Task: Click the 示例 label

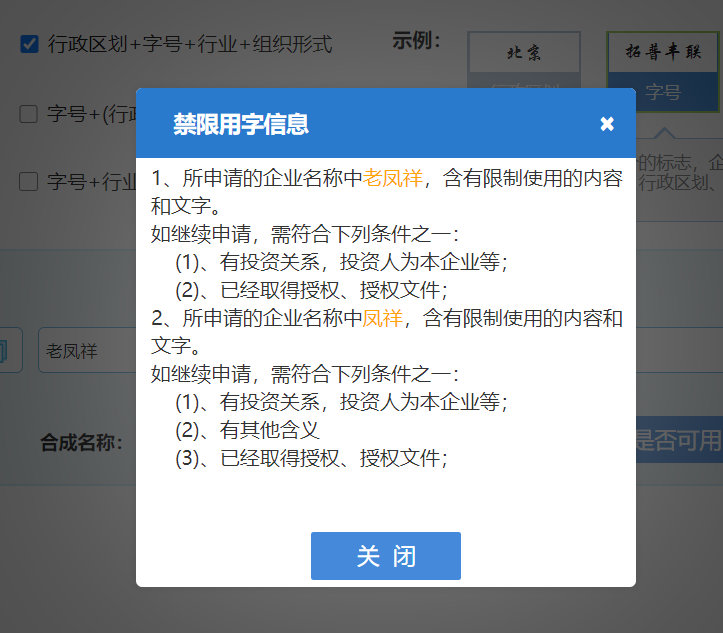Action: (x=416, y=41)
